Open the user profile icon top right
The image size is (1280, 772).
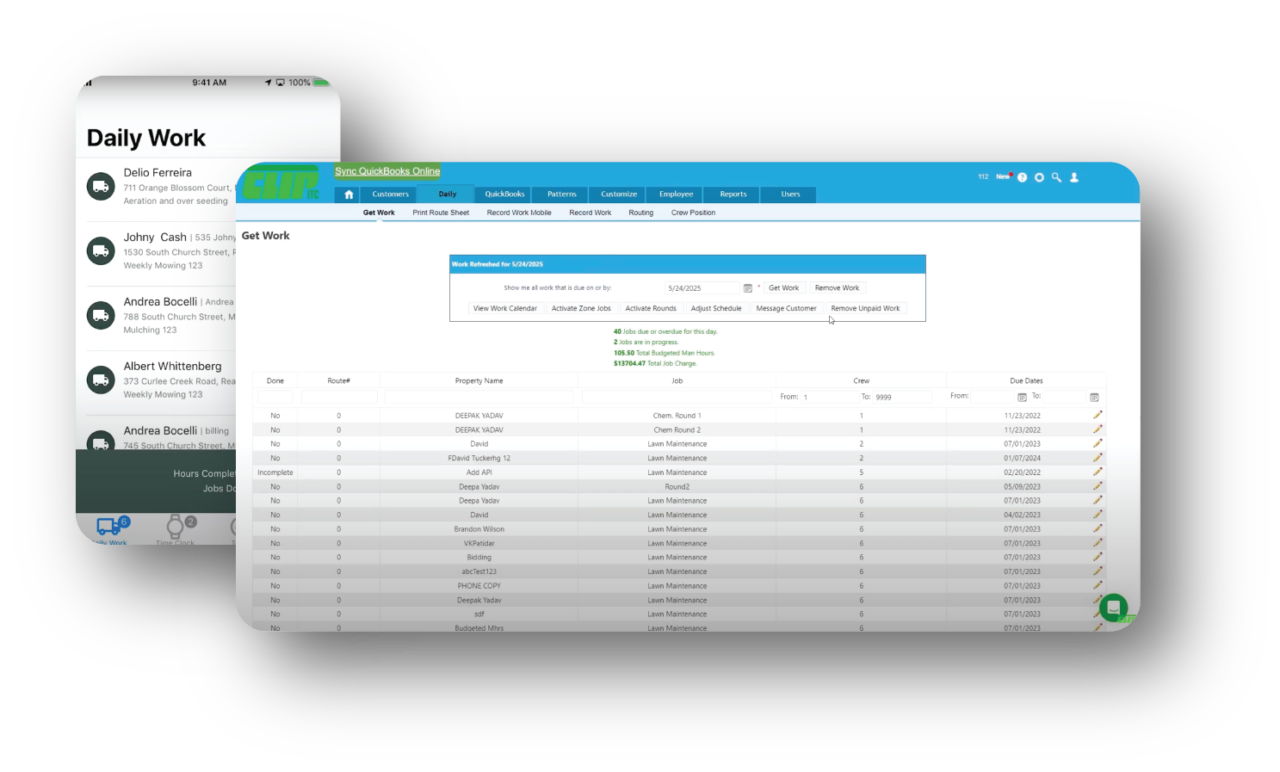(x=1074, y=177)
